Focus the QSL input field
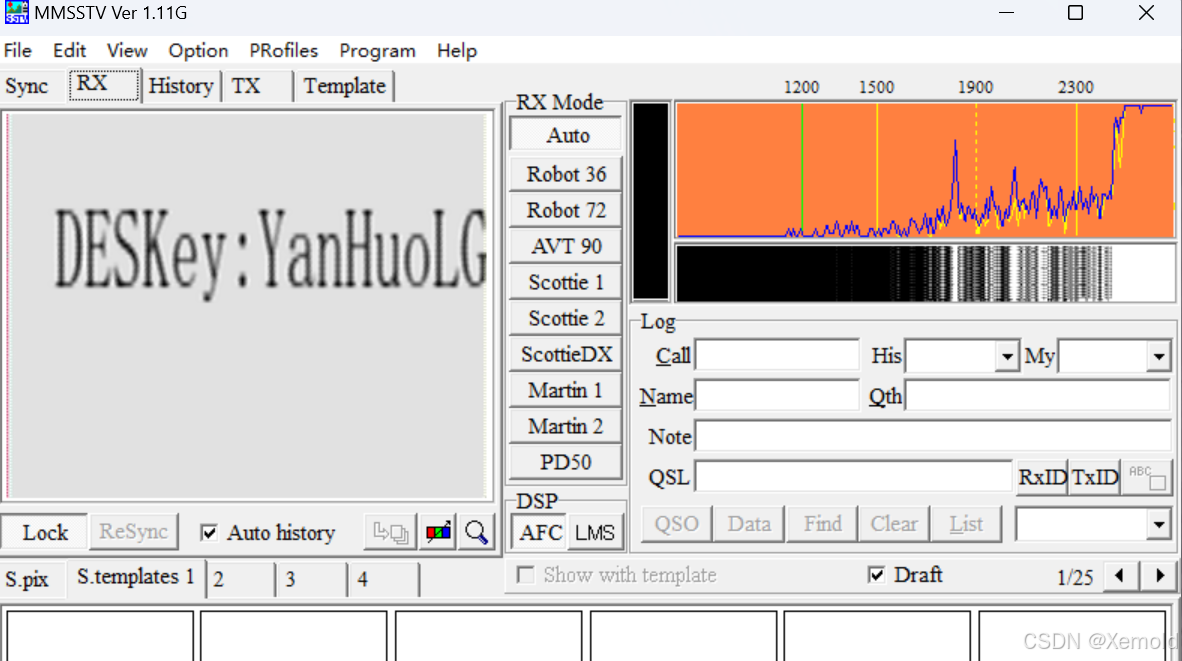1182x661 pixels. click(853, 477)
